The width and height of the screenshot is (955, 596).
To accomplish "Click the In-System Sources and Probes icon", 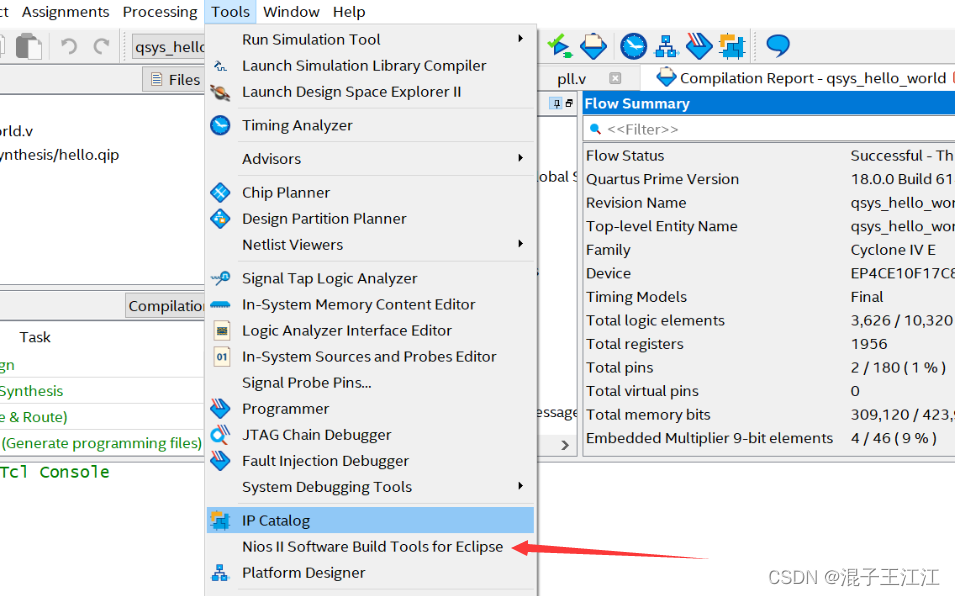I will (x=222, y=357).
